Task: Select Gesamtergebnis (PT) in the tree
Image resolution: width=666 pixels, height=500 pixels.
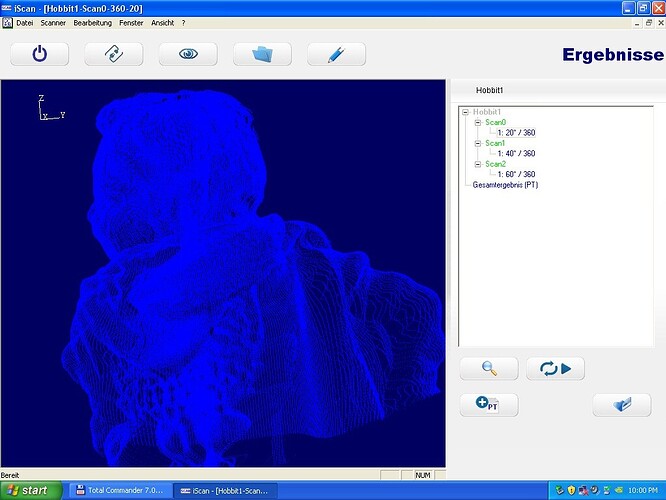Action: tap(505, 185)
